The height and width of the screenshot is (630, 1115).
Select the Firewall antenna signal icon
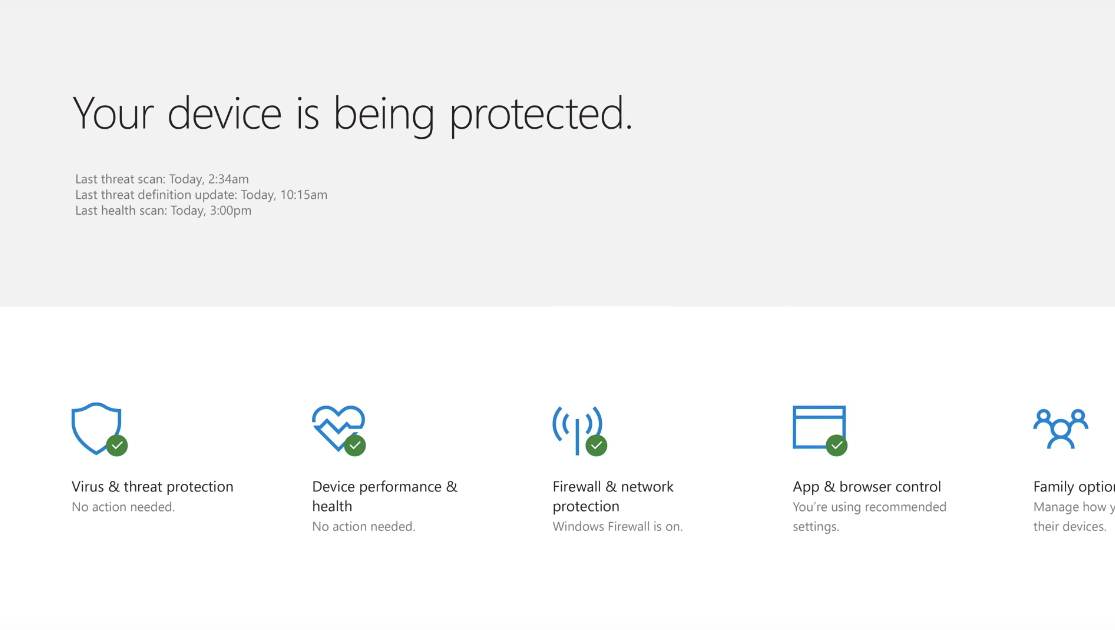(575, 426)
